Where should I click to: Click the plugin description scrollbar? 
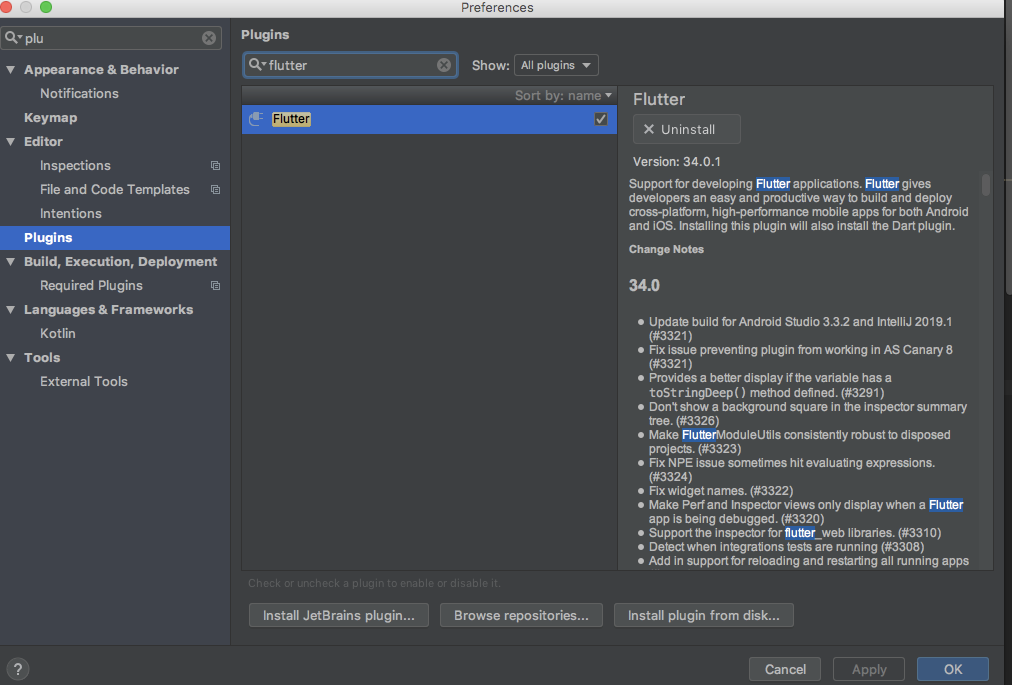tap(986, 185)
